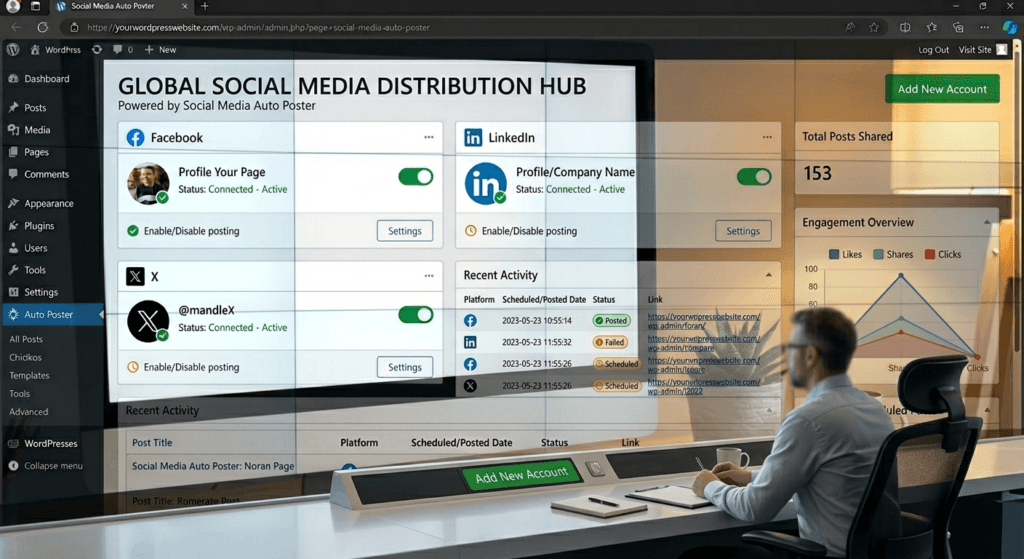Open the Media menu item
The image size is (1024, 559).
point(37,130)
